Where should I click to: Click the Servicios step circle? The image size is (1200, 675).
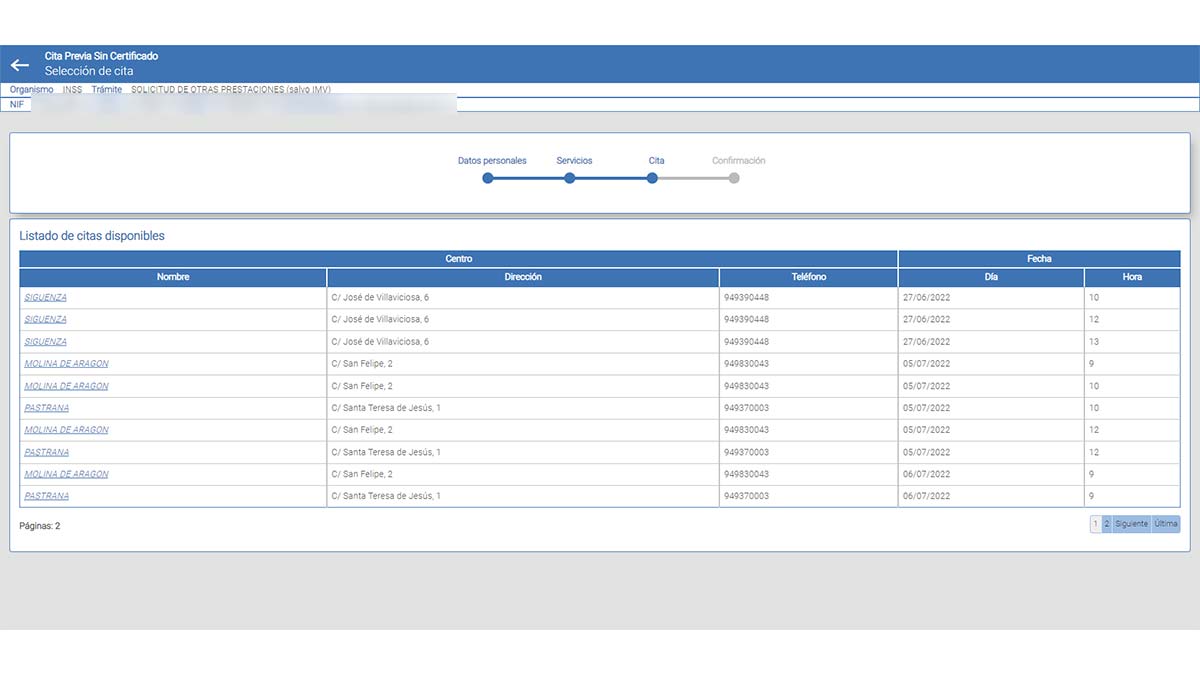569,178
